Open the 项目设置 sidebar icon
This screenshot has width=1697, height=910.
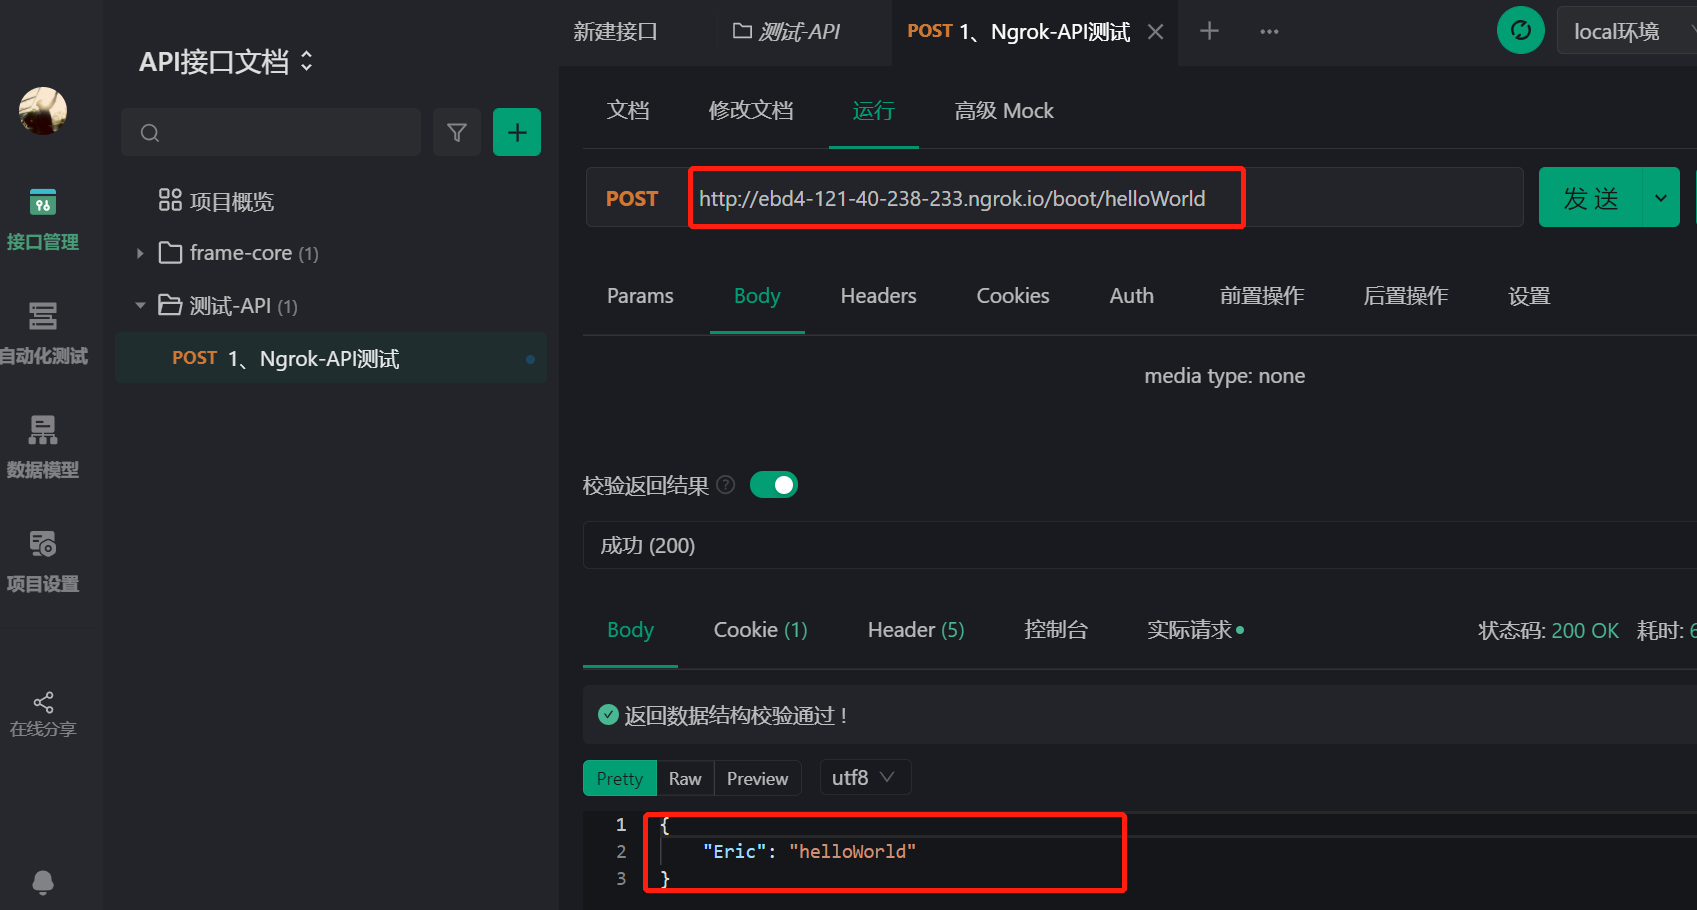42,544
